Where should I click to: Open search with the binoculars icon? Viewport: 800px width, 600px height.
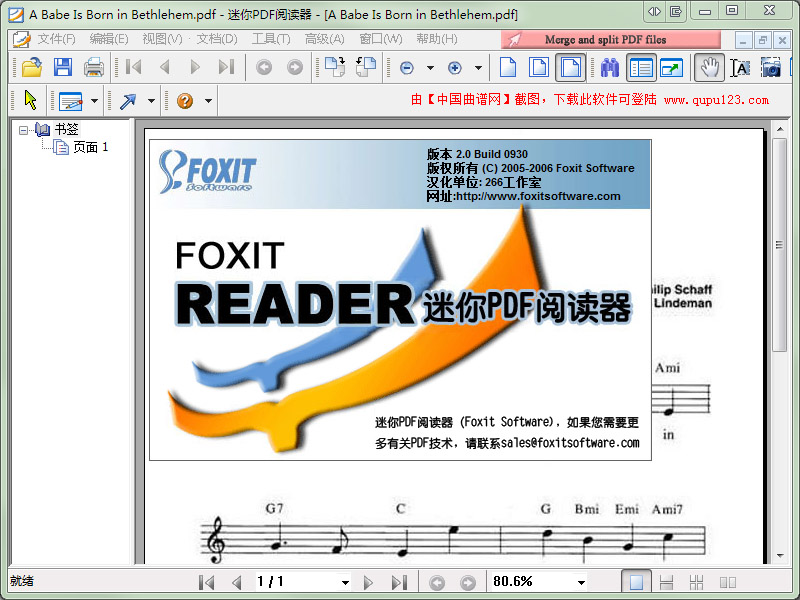click(610, 68)
